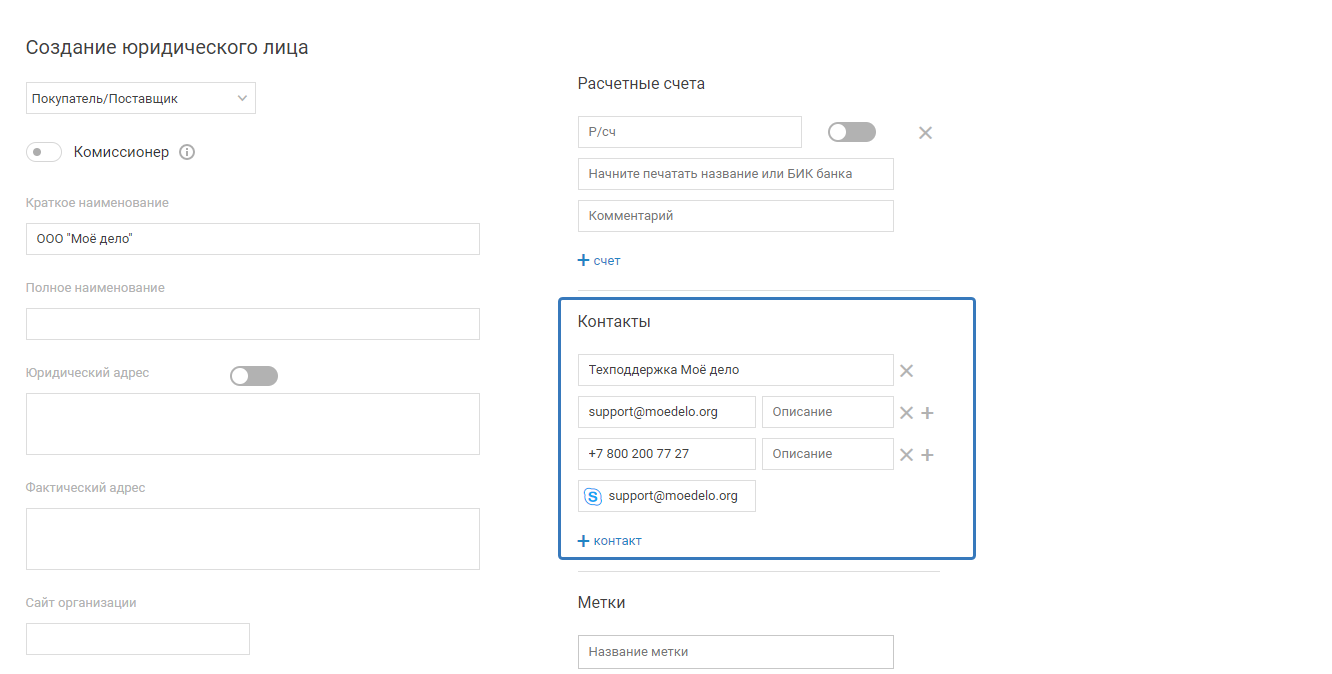The height and width of the screenshot is (674, 1332).
Task: Toggle the Комиссионер switch
Action: [x=44, y=153]
